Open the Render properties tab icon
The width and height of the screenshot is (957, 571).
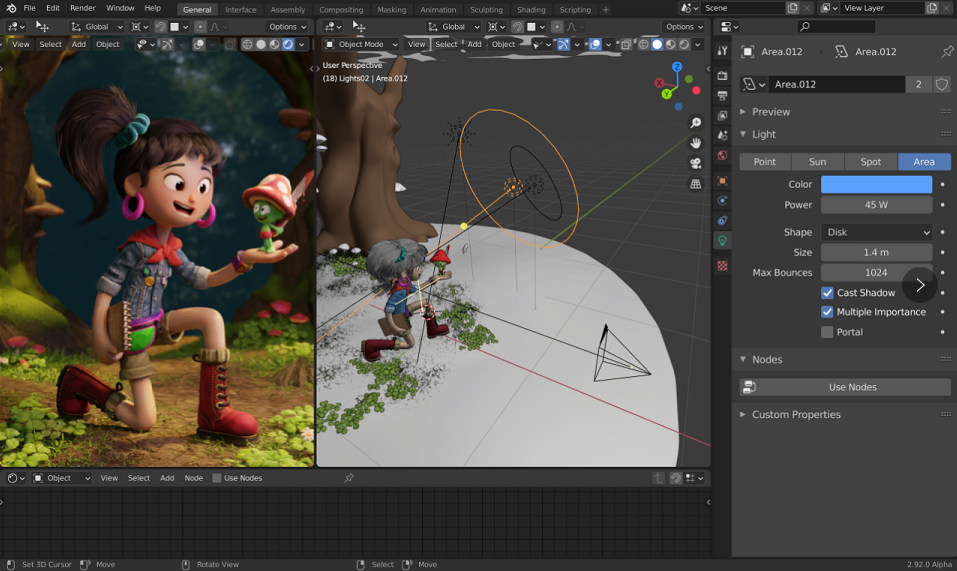coord(723,76)
